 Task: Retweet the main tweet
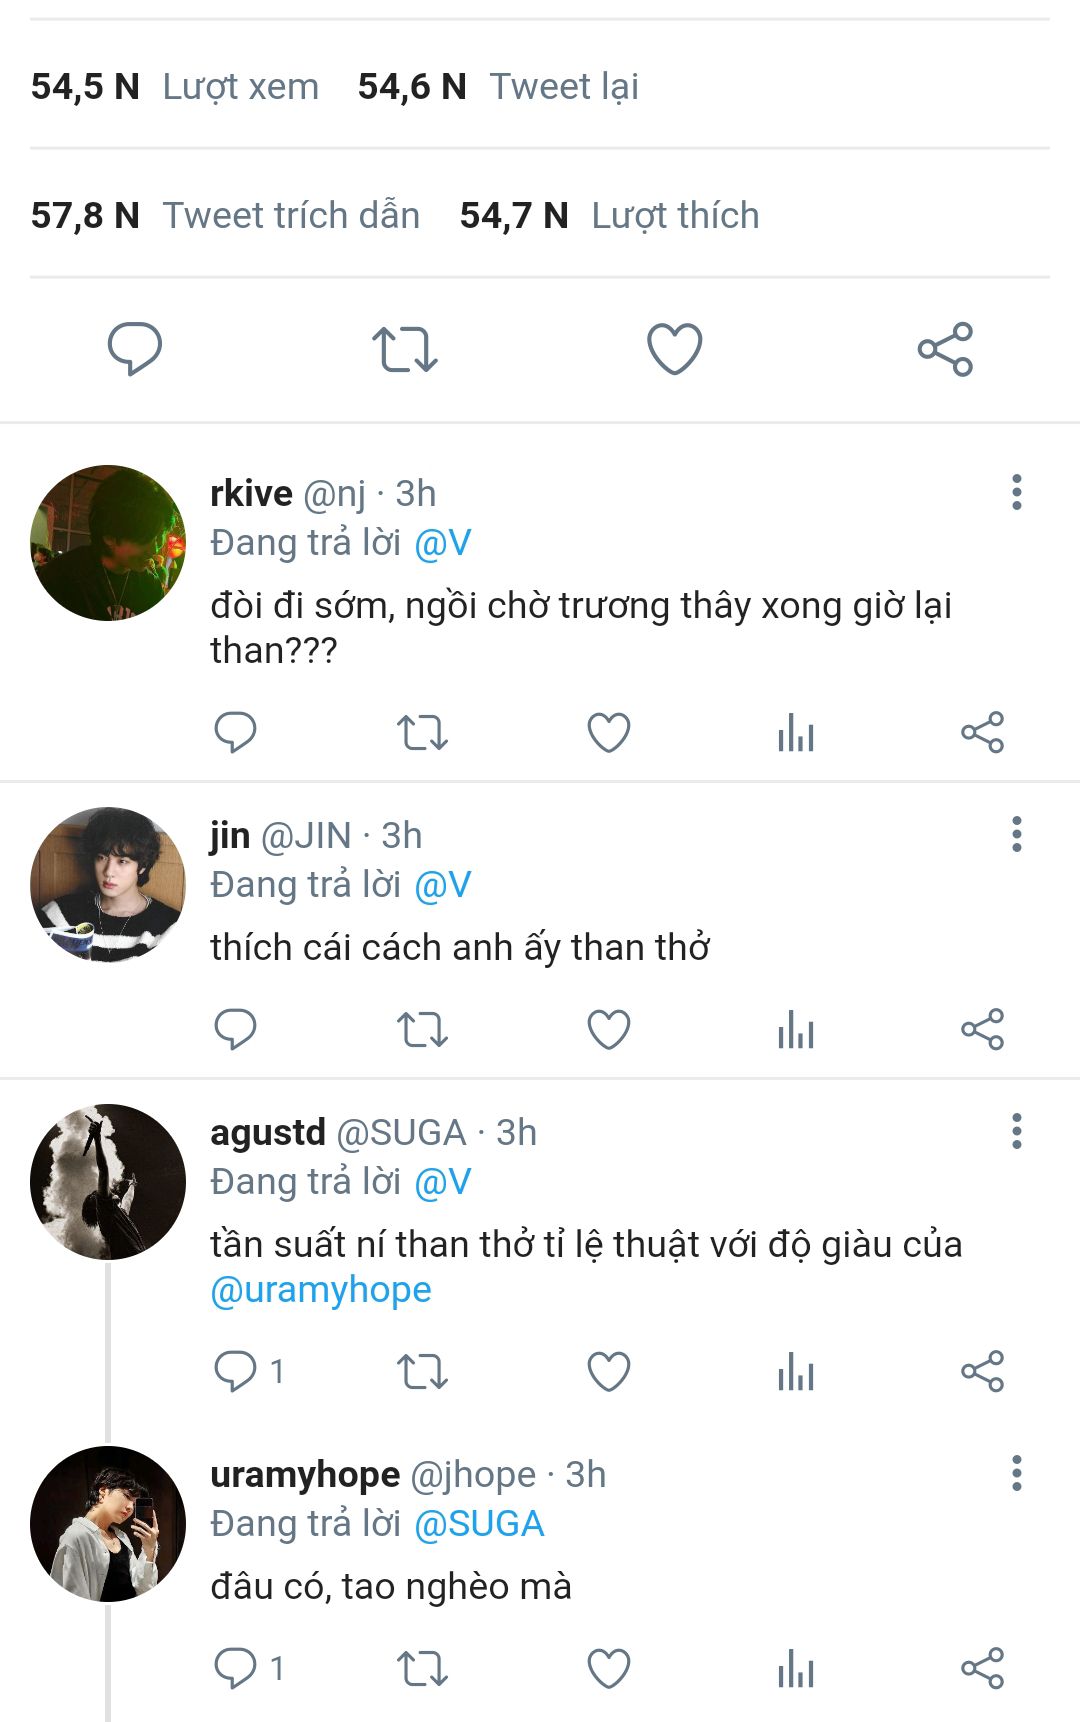(405, 350)
